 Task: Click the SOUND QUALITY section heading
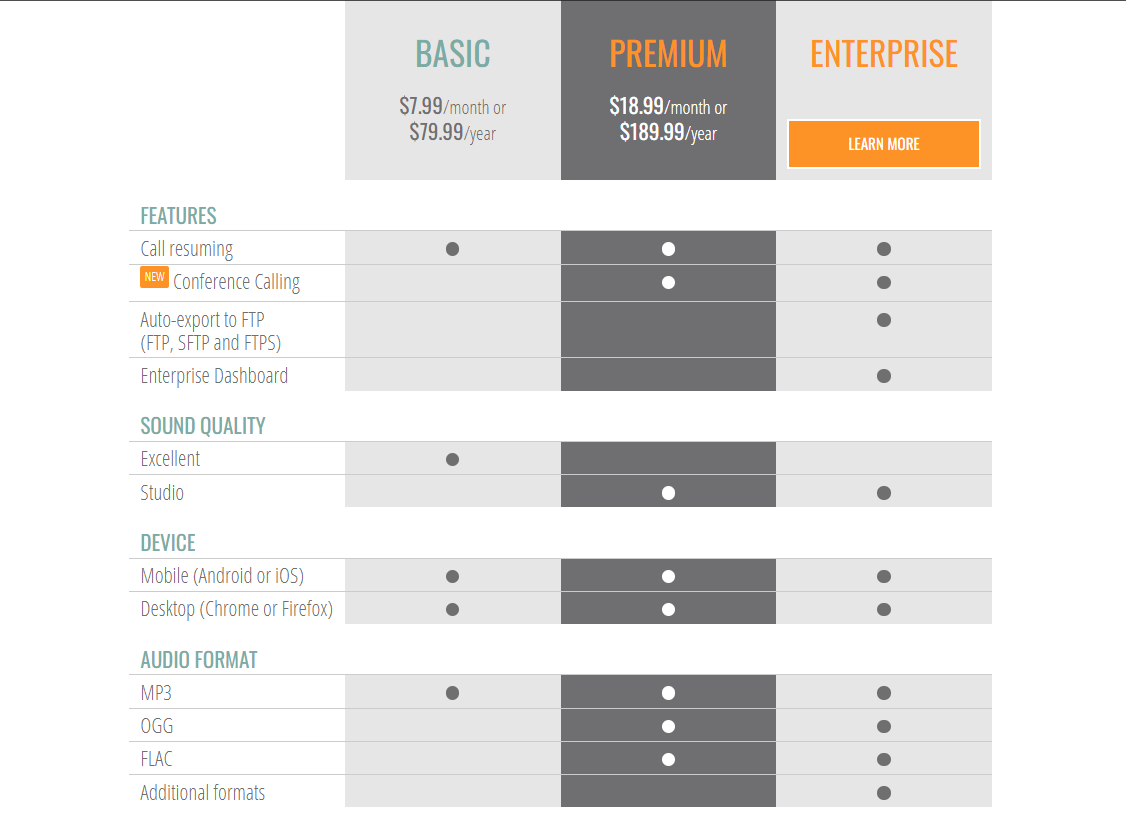(x=203, y=426)
